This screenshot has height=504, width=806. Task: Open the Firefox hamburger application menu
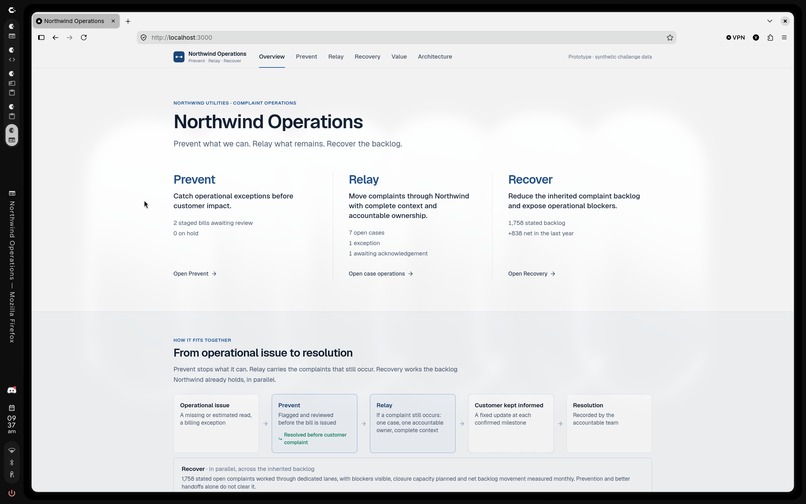click(784, 38)
